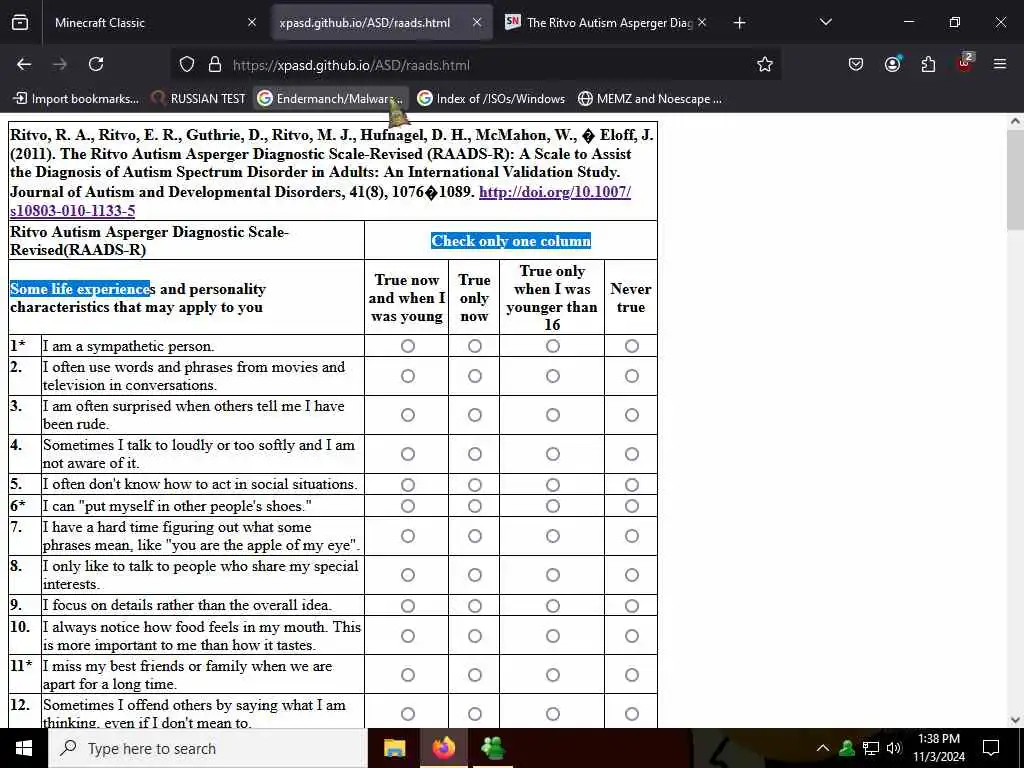The width and height of the screenshot is (1024, 768).
Task: Select the xpasd.github.io raads.html tab
Action: coord(382,23)
